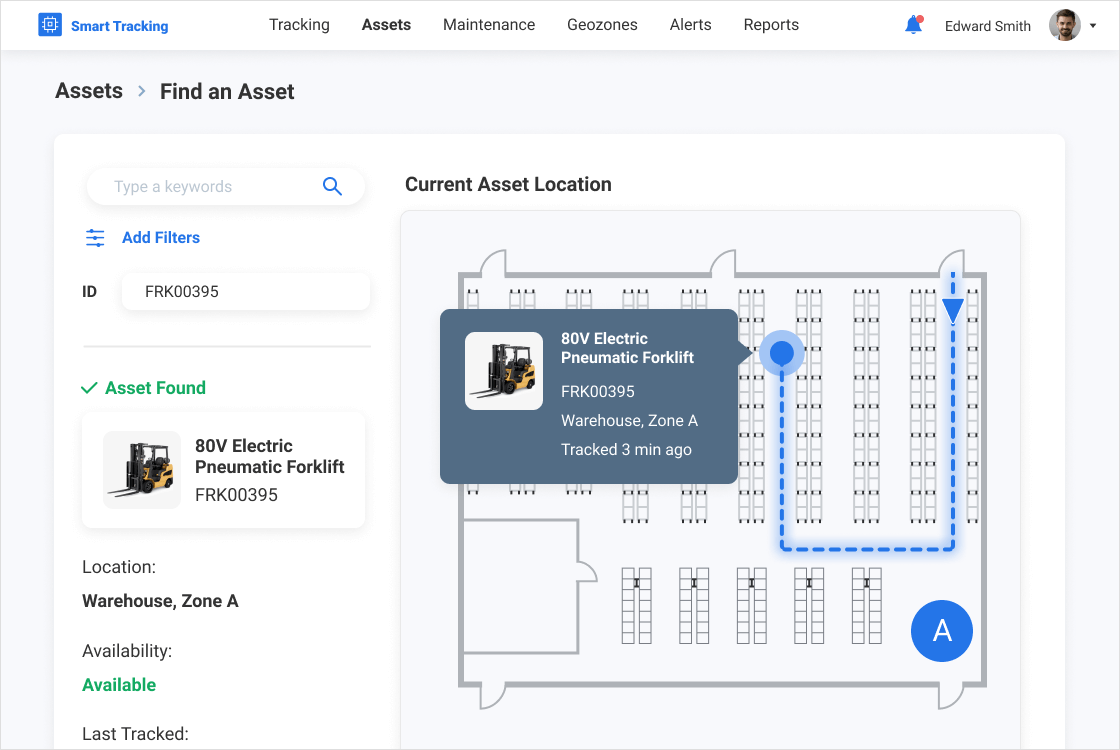Click the Zone A circle marker

[941, 631]
